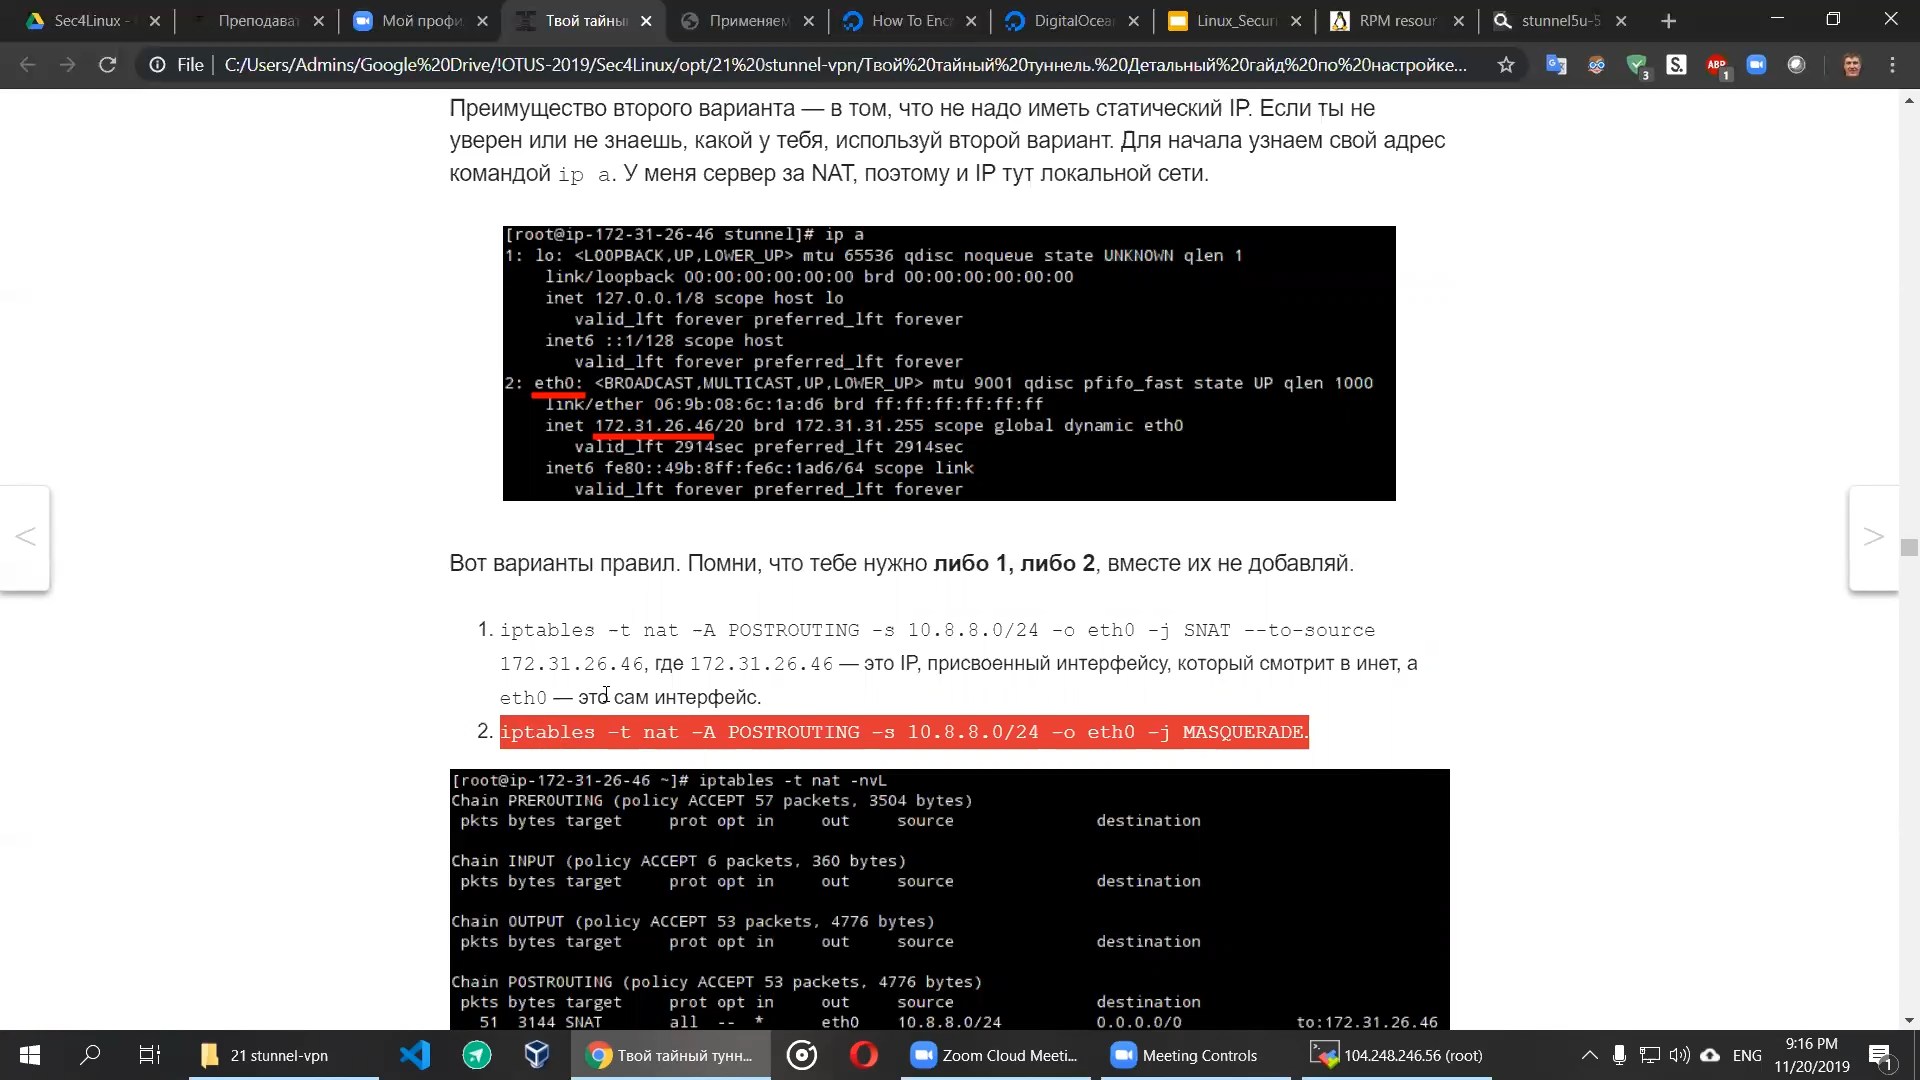Open the Chrome three-dot menu
The height and width of the screenshot is (1080, 1920).
pos(1892,65)
